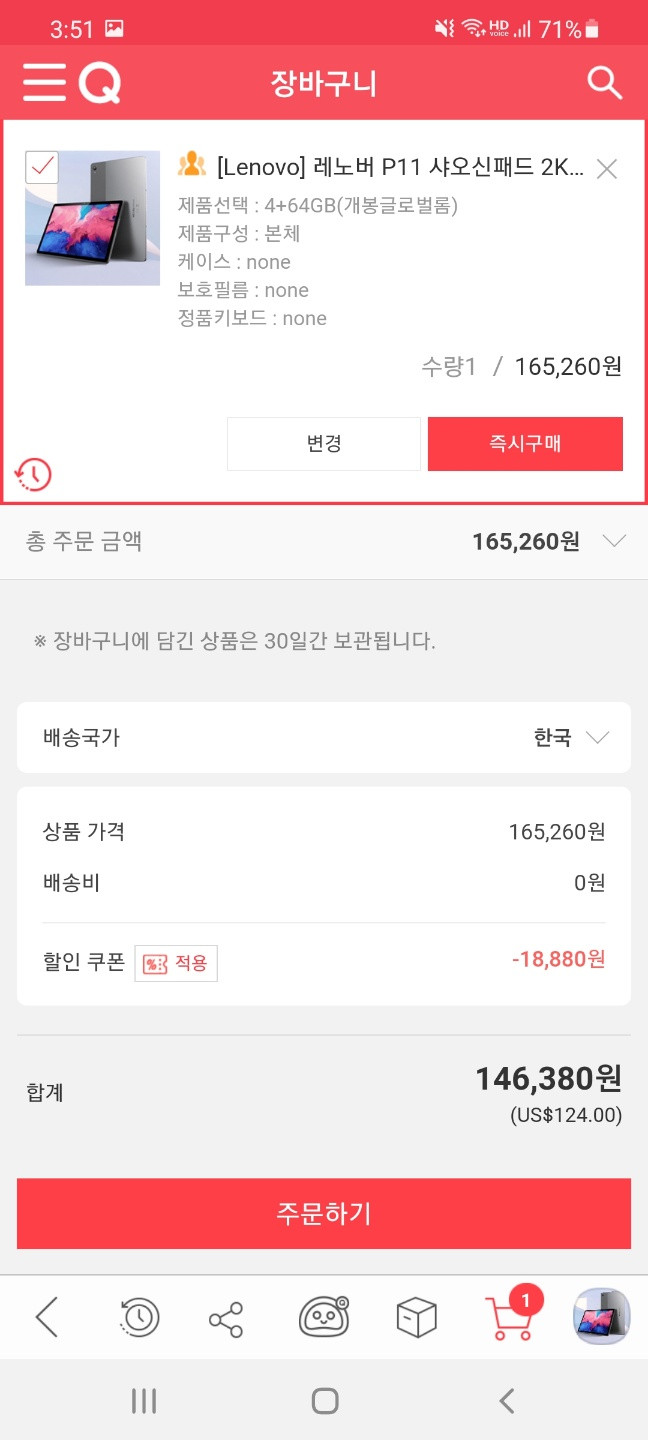The image size is (648, 1440).
Task: Open the mascot face icon
Action: click(324, 1317)
